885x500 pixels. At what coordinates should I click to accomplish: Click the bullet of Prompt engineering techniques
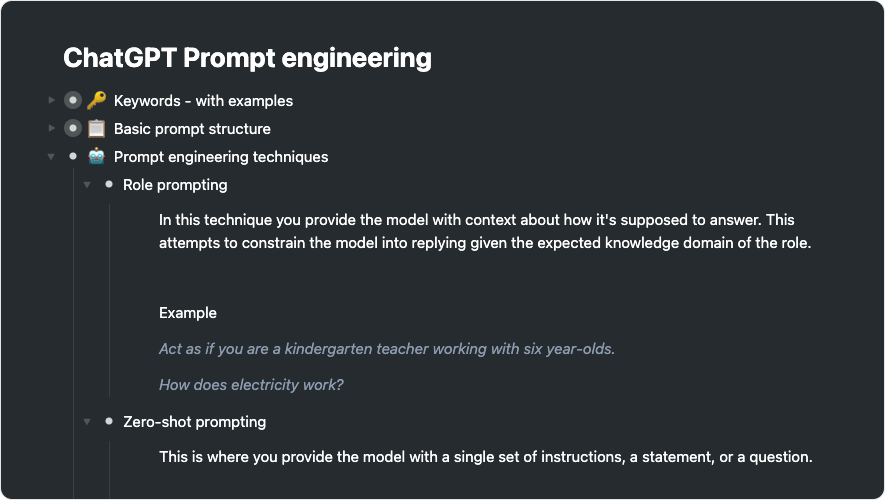72,157
